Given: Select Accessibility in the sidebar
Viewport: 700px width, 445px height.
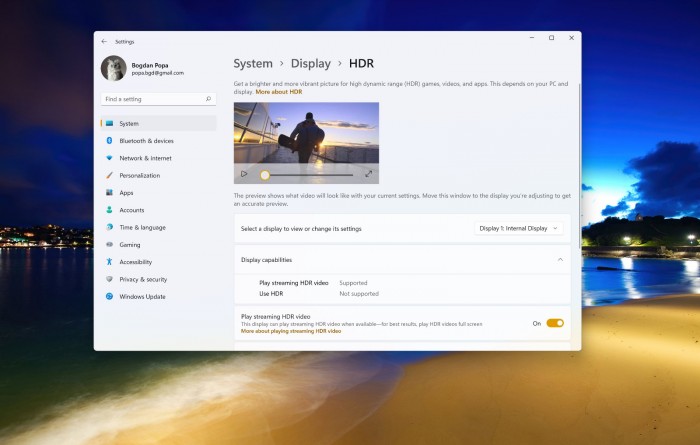Looking at the screenshot, I should pos(135,262).
